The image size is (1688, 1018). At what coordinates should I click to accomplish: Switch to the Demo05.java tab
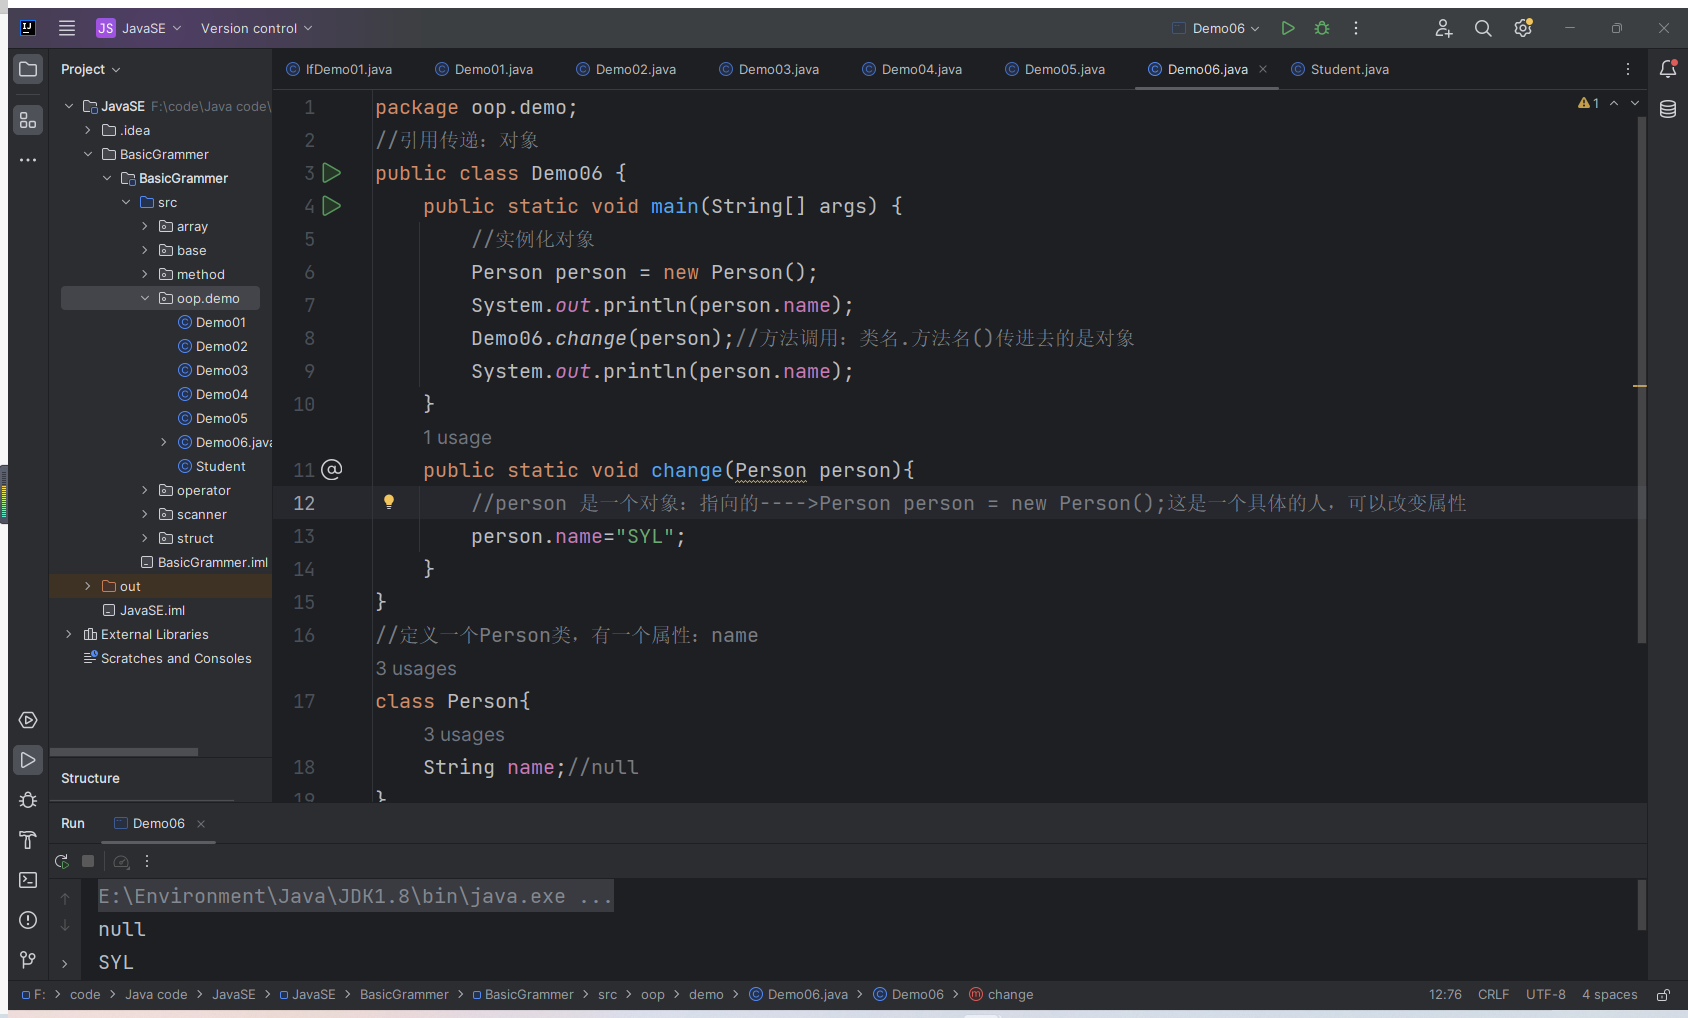1055,69
